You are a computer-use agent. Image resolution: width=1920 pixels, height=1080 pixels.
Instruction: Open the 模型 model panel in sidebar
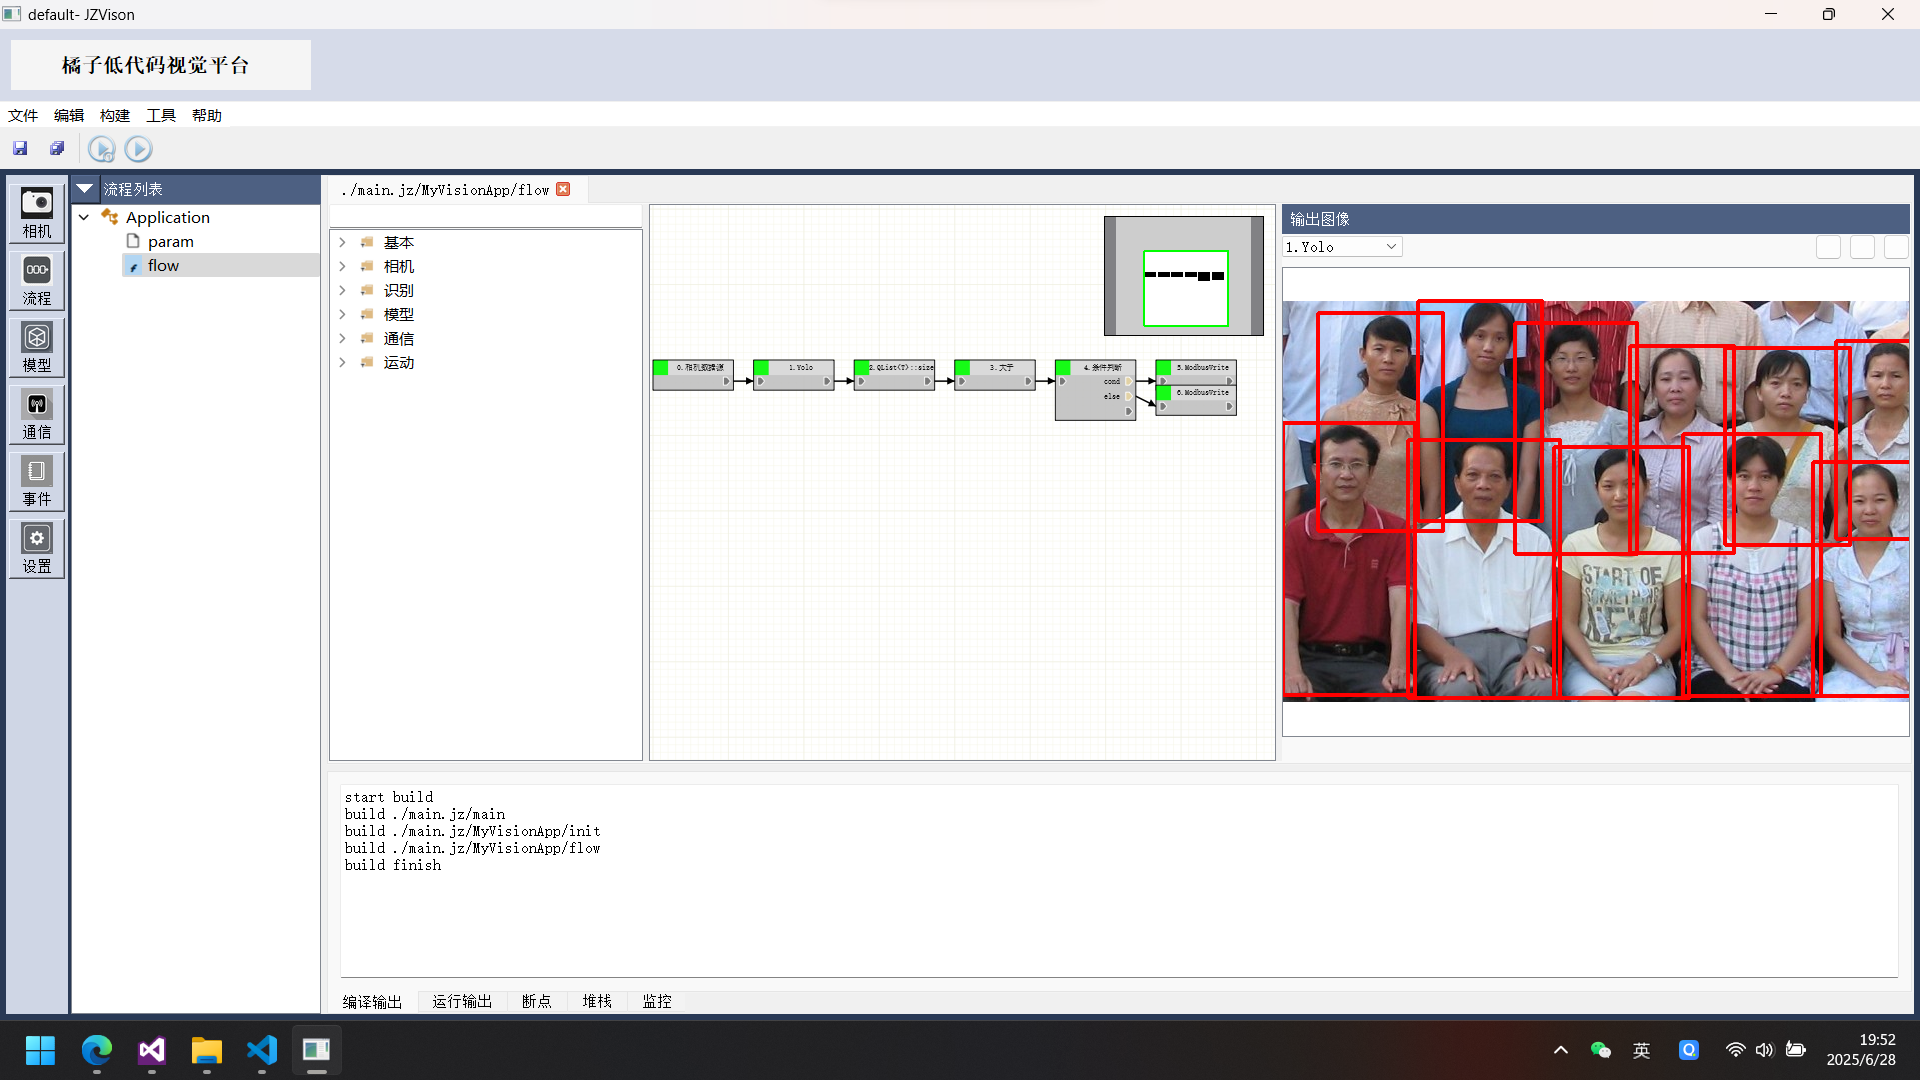click(37, 347)
